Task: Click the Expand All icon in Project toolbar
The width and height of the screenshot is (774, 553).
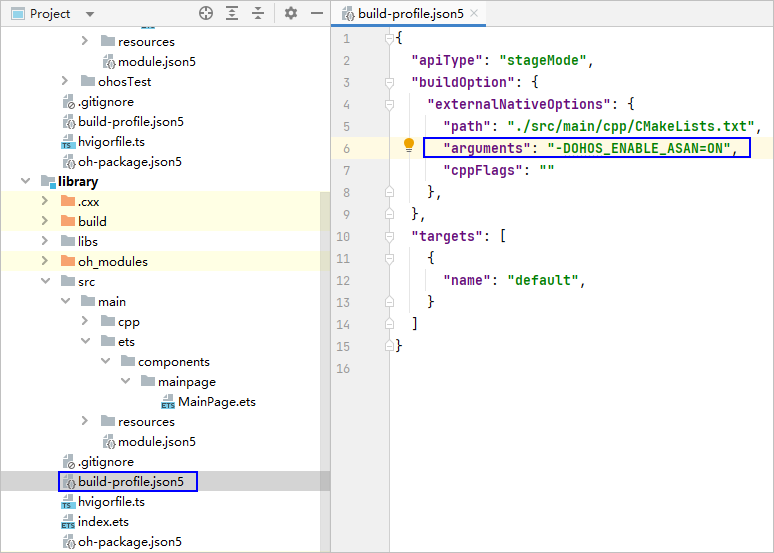Action: (232, 13)
